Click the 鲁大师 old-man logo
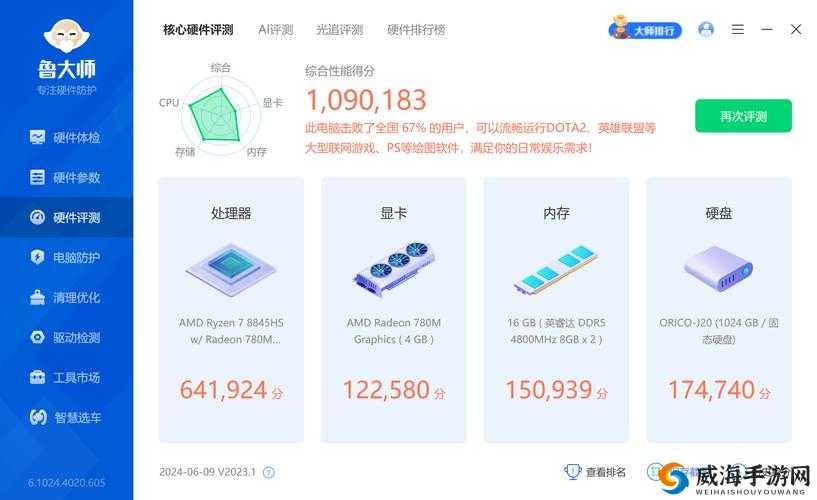Screen dimensions: 817x500 (x=67, y=35)
